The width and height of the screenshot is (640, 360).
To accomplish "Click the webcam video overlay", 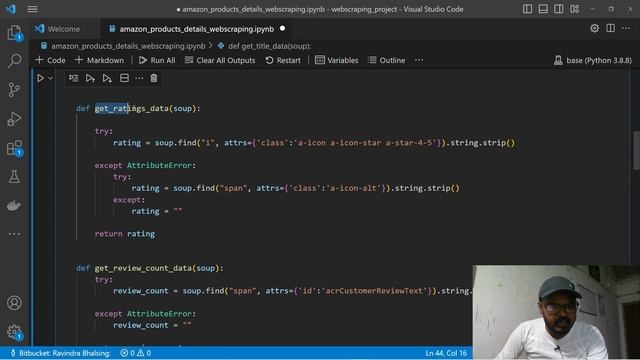I will tap(556, 312).
